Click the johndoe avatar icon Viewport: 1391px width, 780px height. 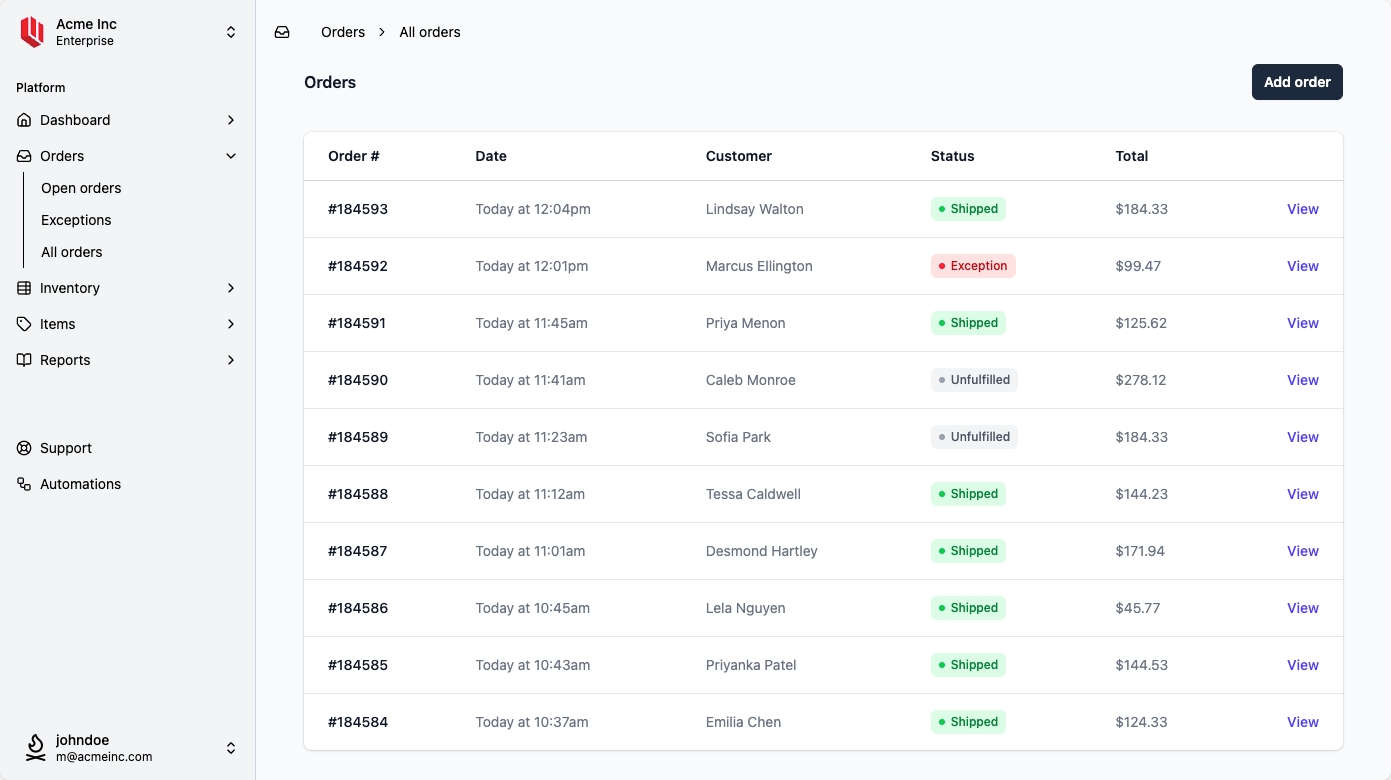pyautogui.click(x=36, y=748)
